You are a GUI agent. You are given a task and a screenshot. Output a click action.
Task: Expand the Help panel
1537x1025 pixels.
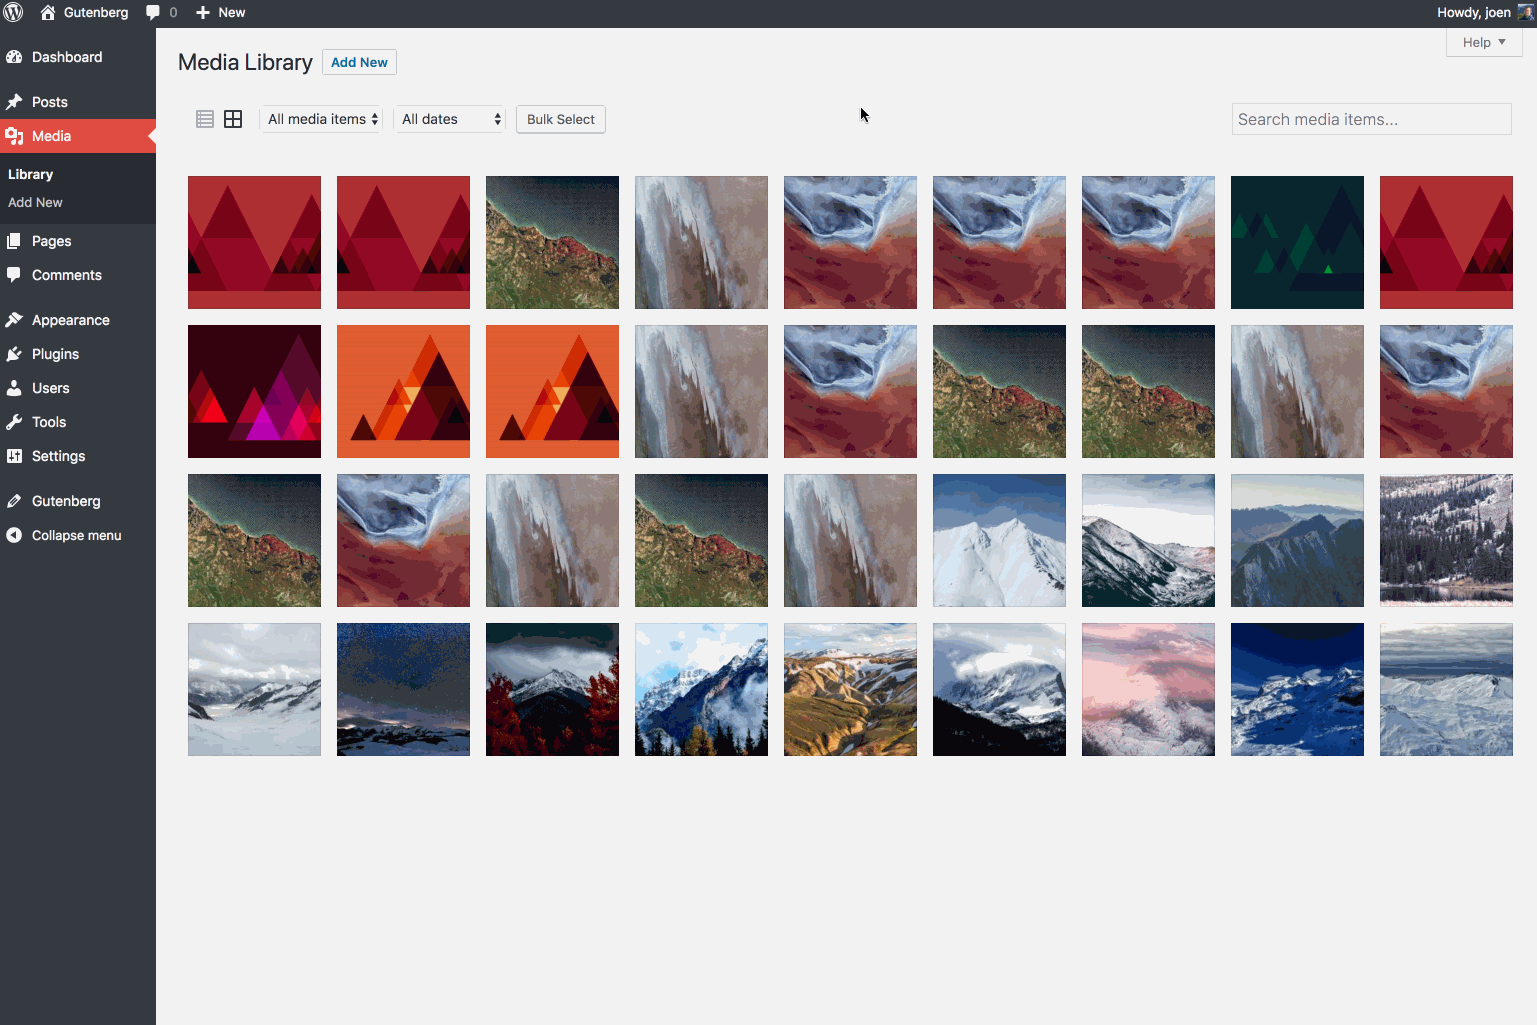point(1483,42)
